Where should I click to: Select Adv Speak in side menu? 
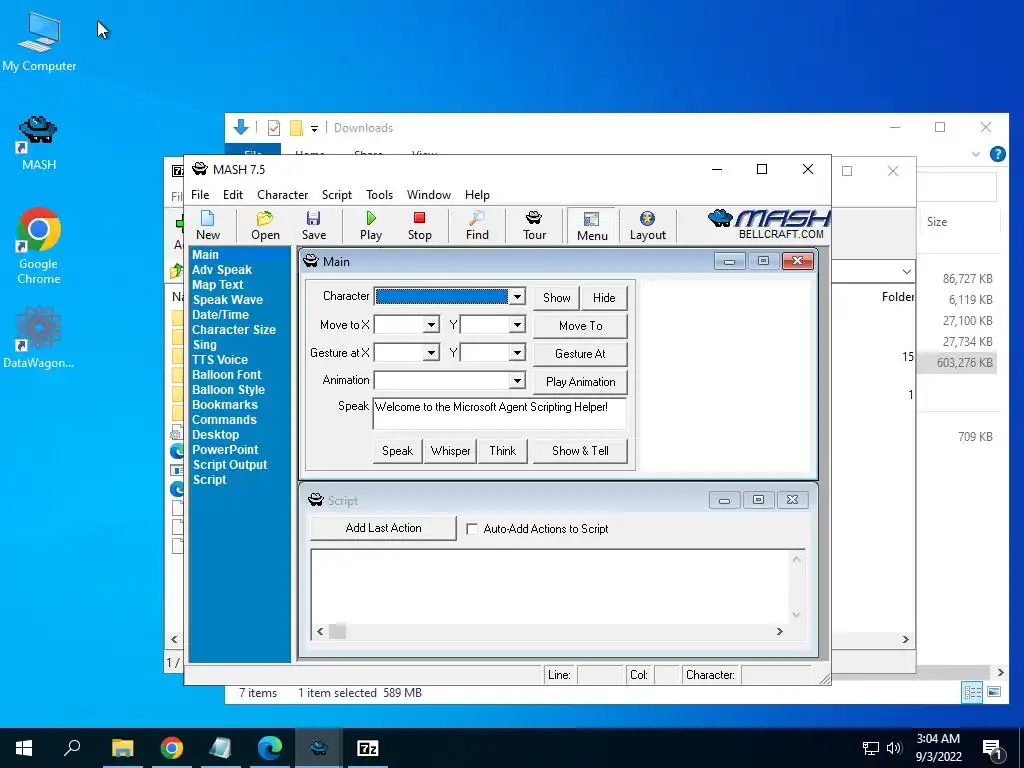click(221, 270)
